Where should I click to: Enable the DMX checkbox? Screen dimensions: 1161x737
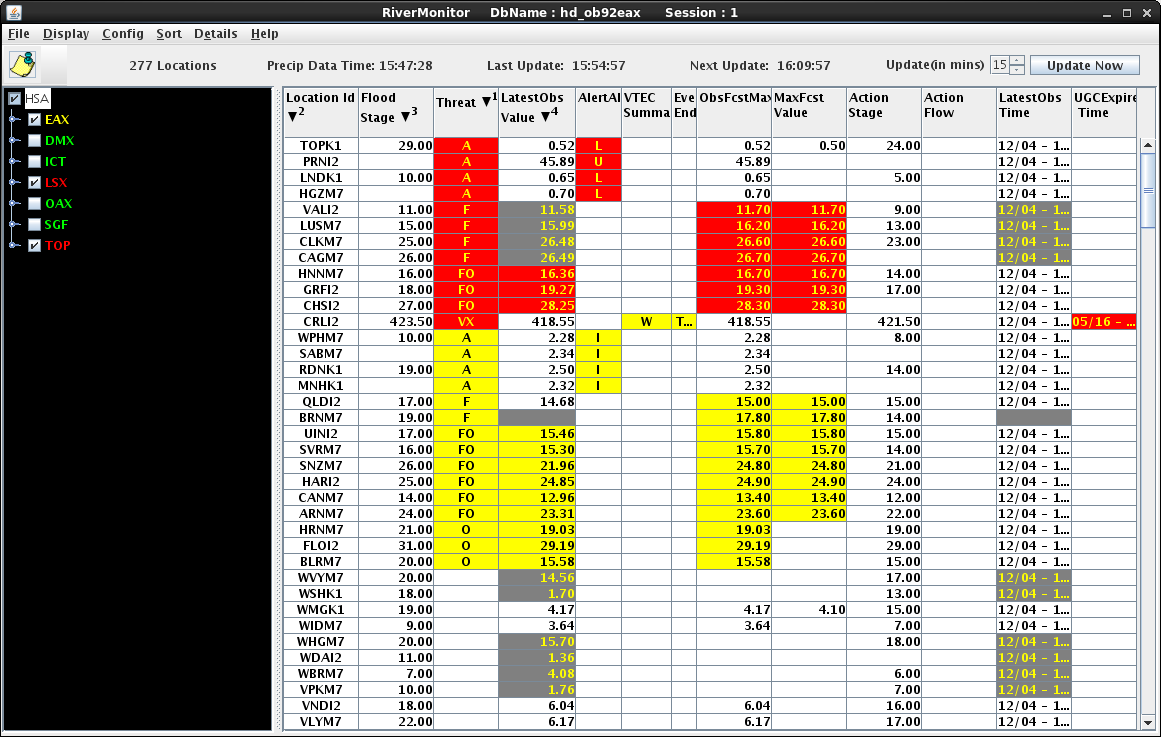coord(34,141)
